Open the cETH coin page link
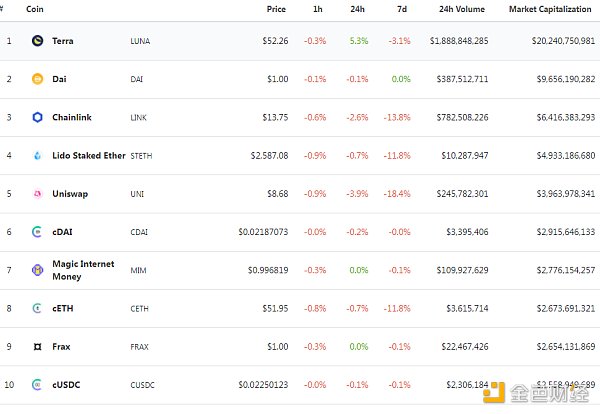Image resolution: width=600 pixels, height=414 pixels. point(63,308)
